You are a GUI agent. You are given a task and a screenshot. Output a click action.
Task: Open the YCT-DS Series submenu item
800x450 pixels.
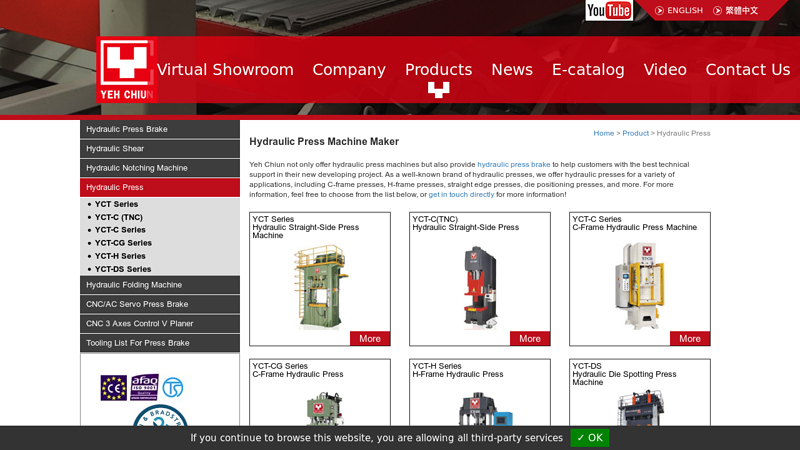[x=122, y=269]
